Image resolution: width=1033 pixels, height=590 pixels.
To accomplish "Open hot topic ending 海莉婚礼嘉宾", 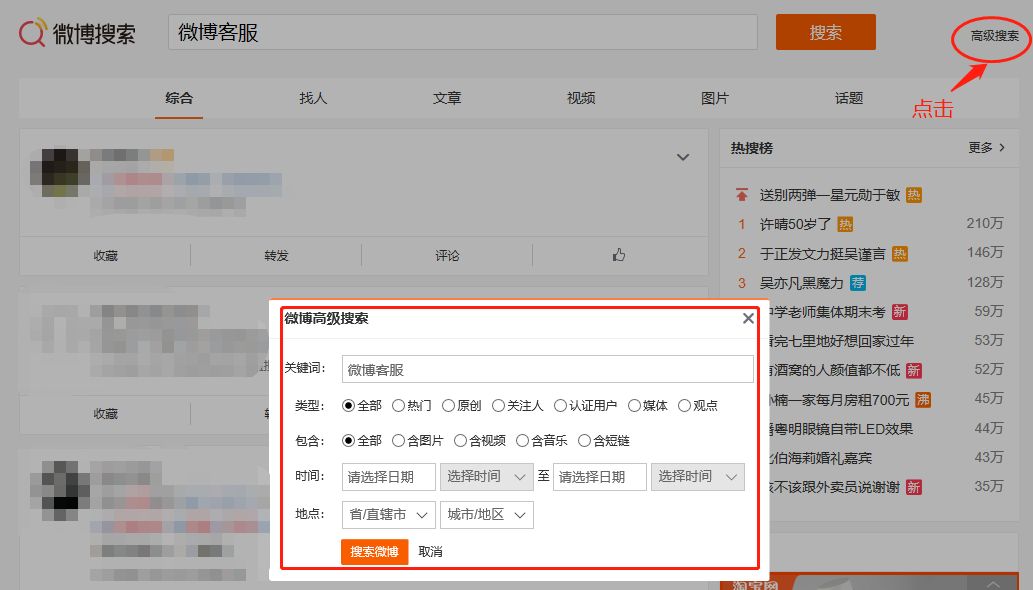I will 820,458.
